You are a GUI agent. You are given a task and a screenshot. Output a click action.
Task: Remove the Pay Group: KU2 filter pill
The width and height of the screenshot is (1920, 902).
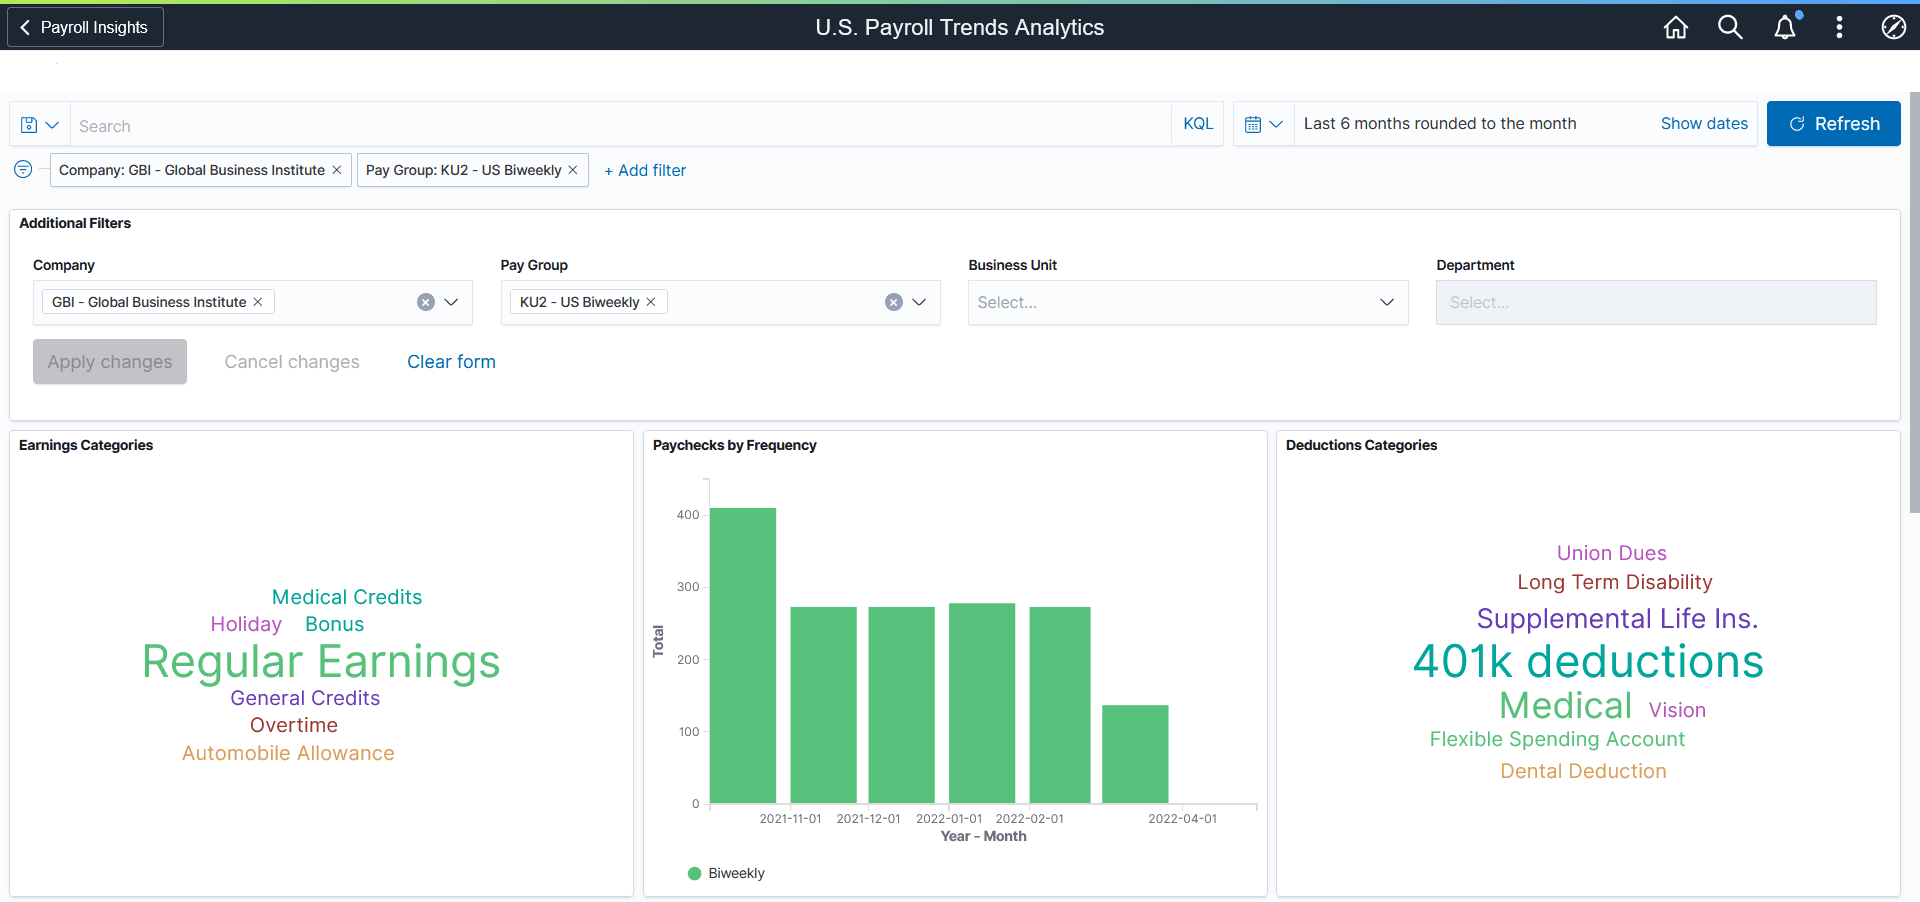[x=571, y=170]
